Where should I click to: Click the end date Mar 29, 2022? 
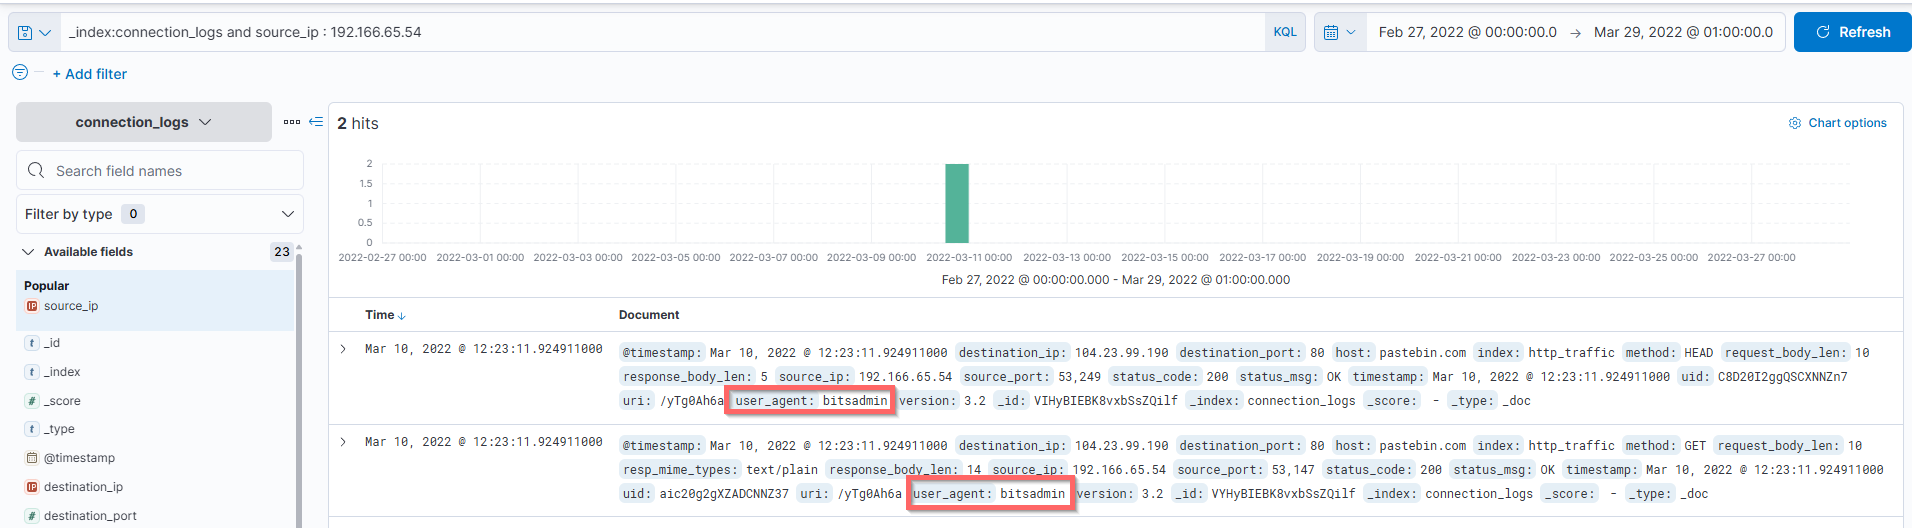click(1683, 32)
